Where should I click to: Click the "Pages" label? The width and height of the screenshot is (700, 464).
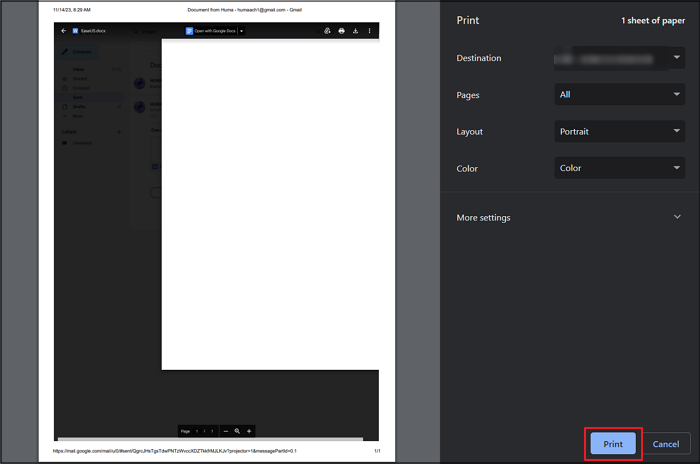[467, 95]
